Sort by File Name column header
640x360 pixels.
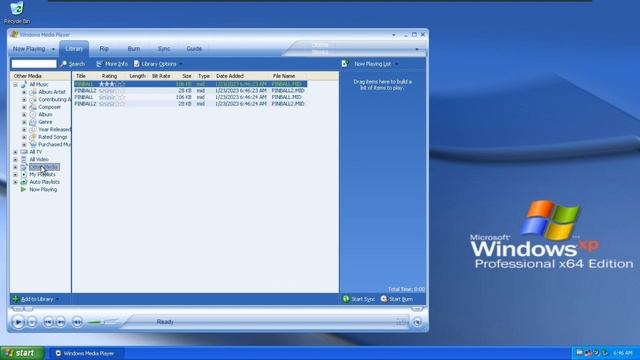[284, 76]
